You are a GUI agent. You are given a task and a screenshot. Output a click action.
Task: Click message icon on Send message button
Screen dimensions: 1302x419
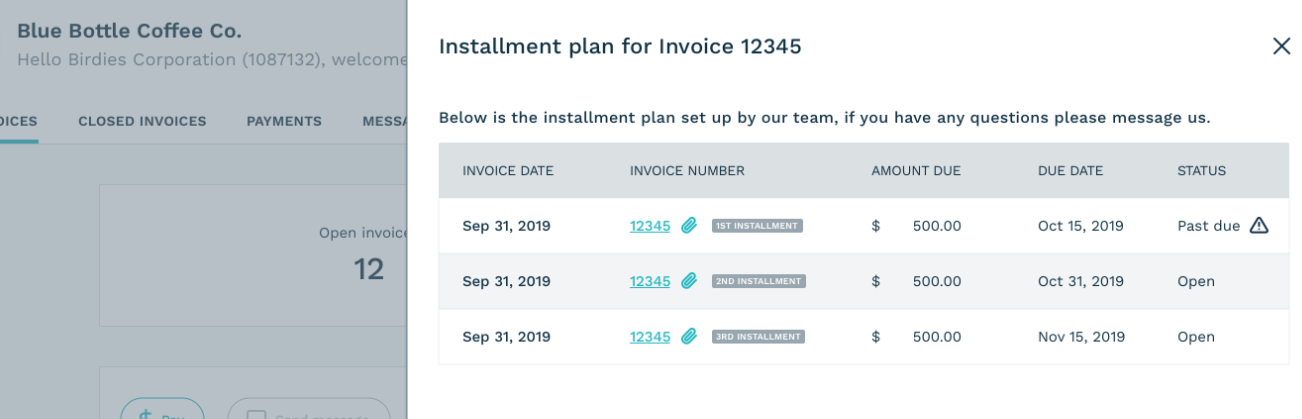click(255, 414)
